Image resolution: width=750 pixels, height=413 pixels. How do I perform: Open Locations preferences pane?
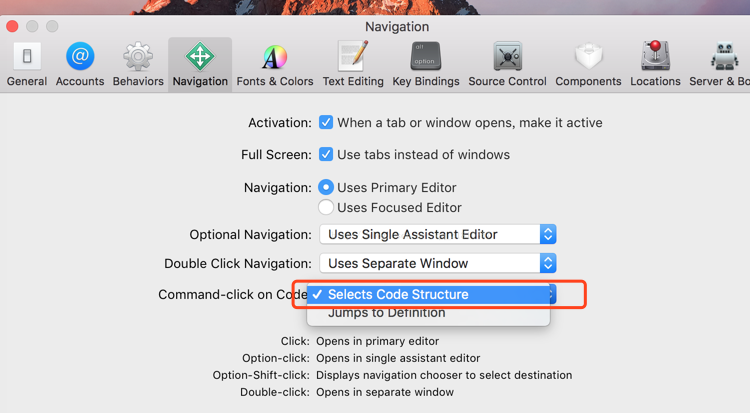[656, 64]
